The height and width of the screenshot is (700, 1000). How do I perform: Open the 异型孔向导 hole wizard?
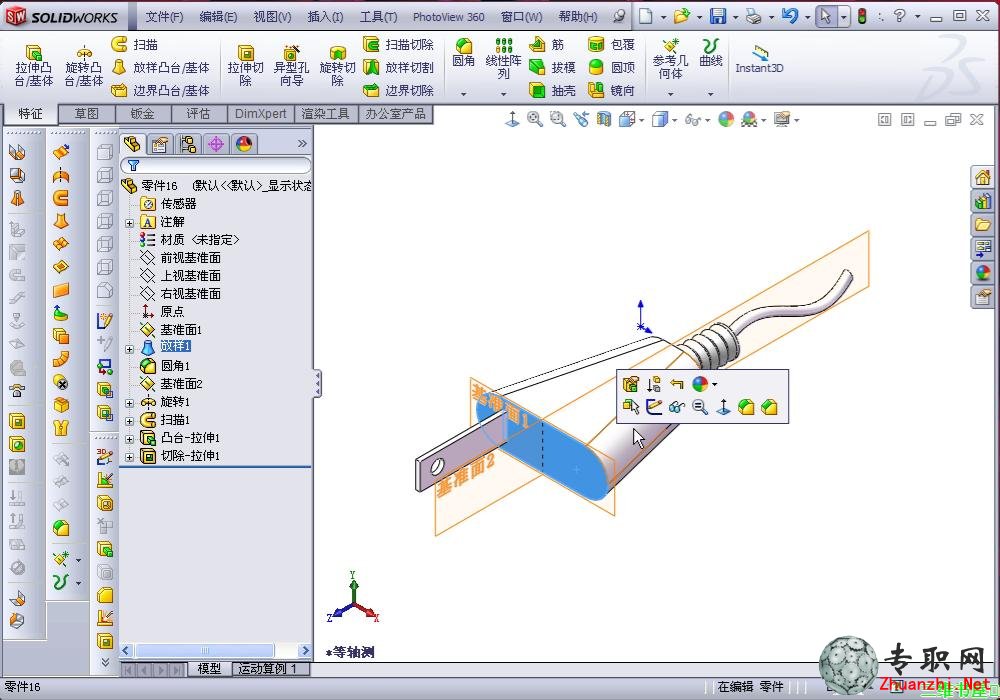[291, 65]
